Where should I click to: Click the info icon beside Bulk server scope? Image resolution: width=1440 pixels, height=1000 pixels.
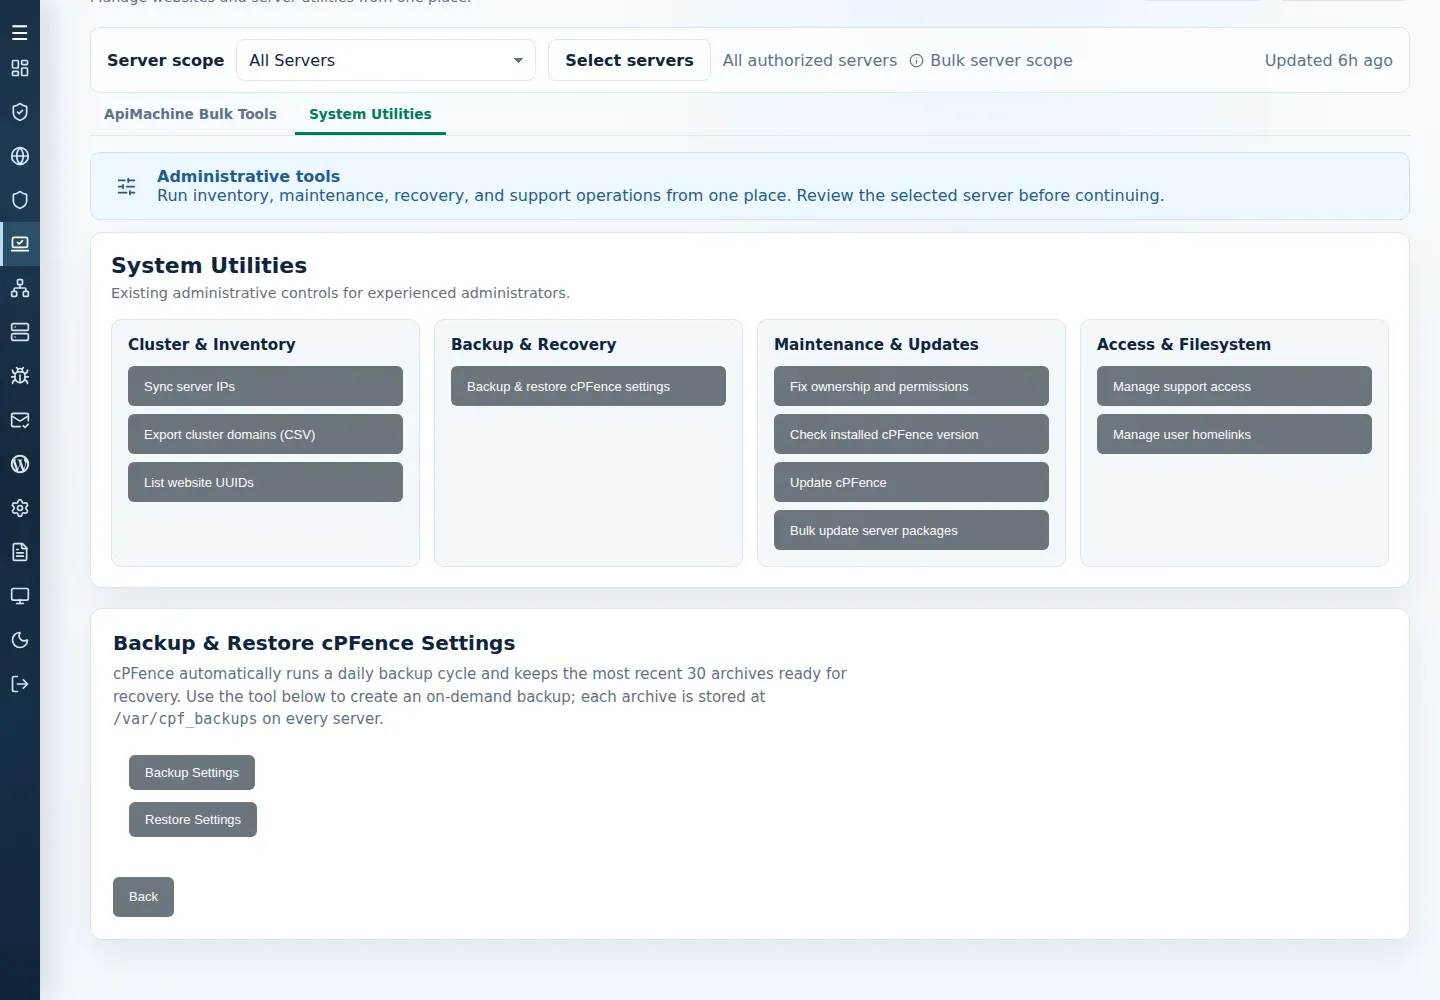coord(916,61)
